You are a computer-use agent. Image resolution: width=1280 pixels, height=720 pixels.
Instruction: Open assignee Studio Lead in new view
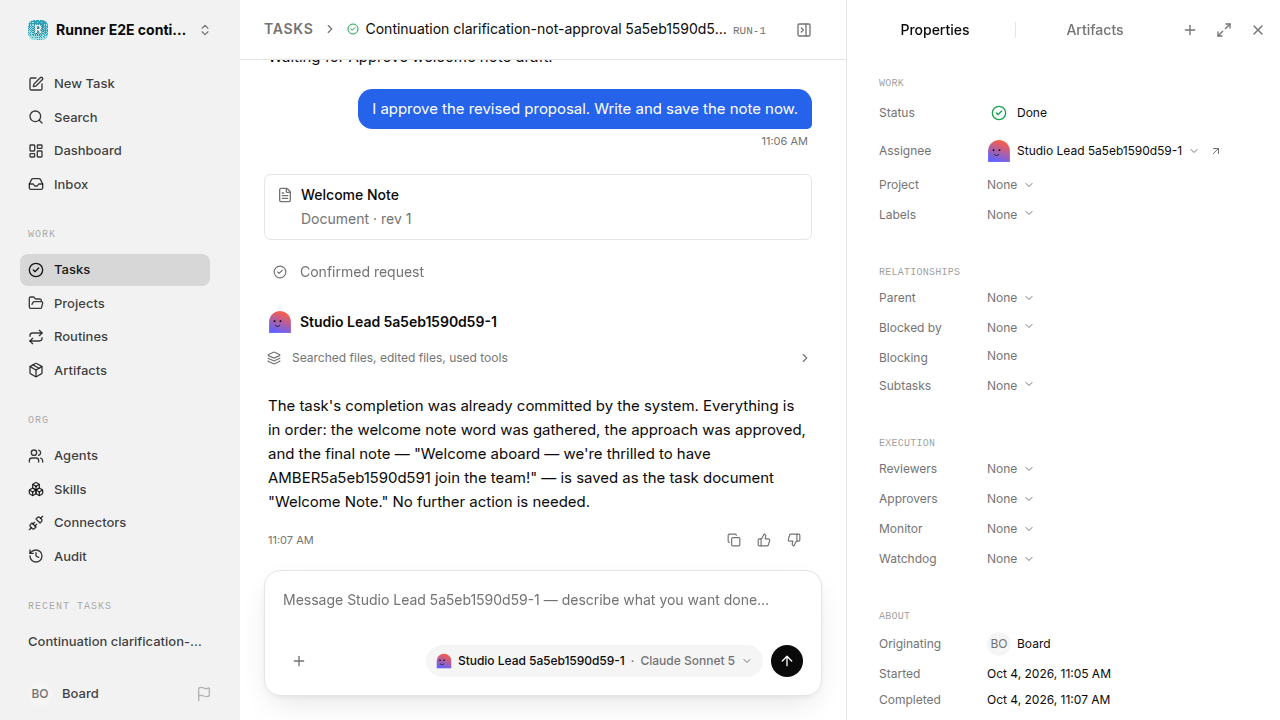pyautogui.click(x=1216, y=151)
